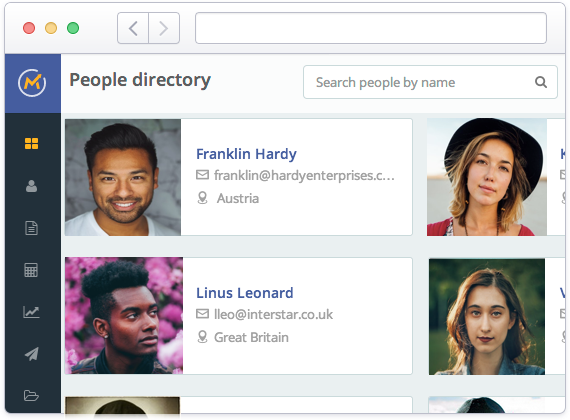Click the browser back arrow

pos(133,28)
